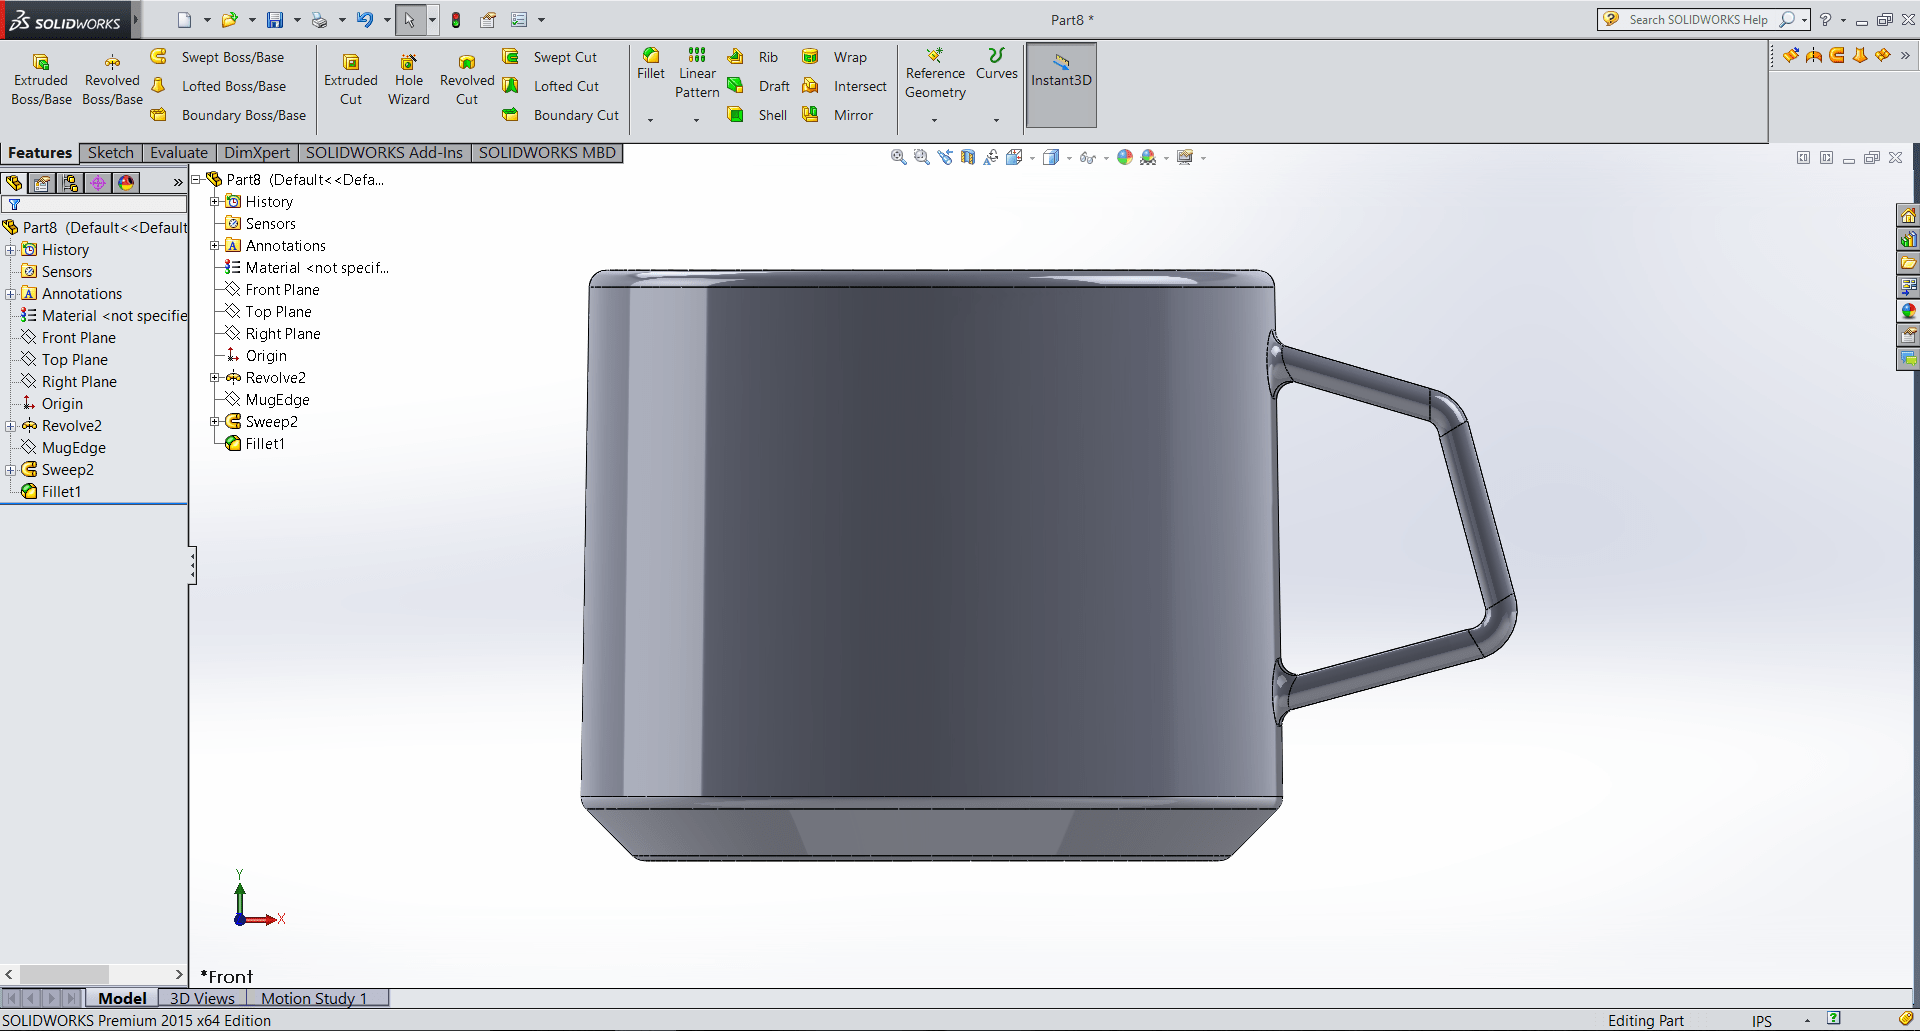Switch to the Sketch tab
The width and height of the screenshot is (1920, 1031).
click(111, 153)
